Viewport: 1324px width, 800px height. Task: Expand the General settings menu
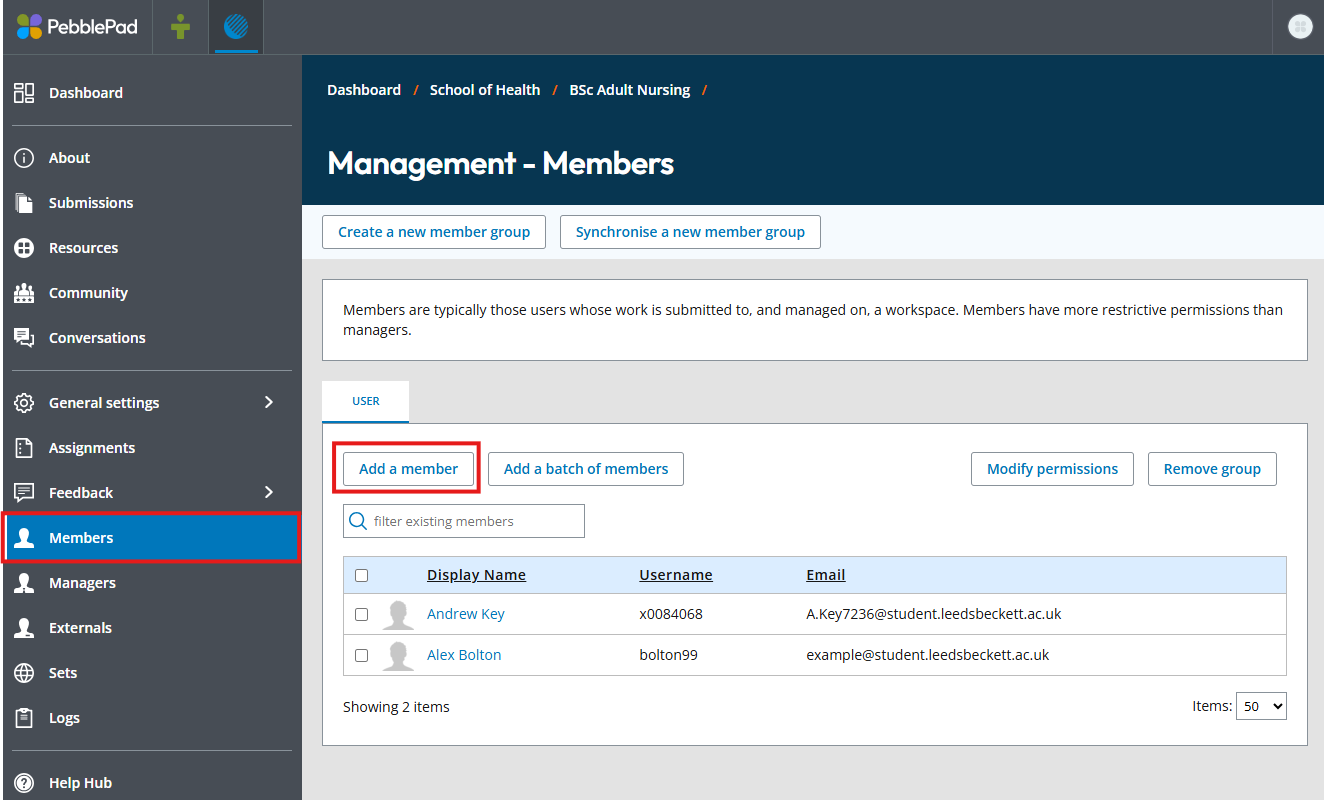pyautogui.click(x=104, y=402)
